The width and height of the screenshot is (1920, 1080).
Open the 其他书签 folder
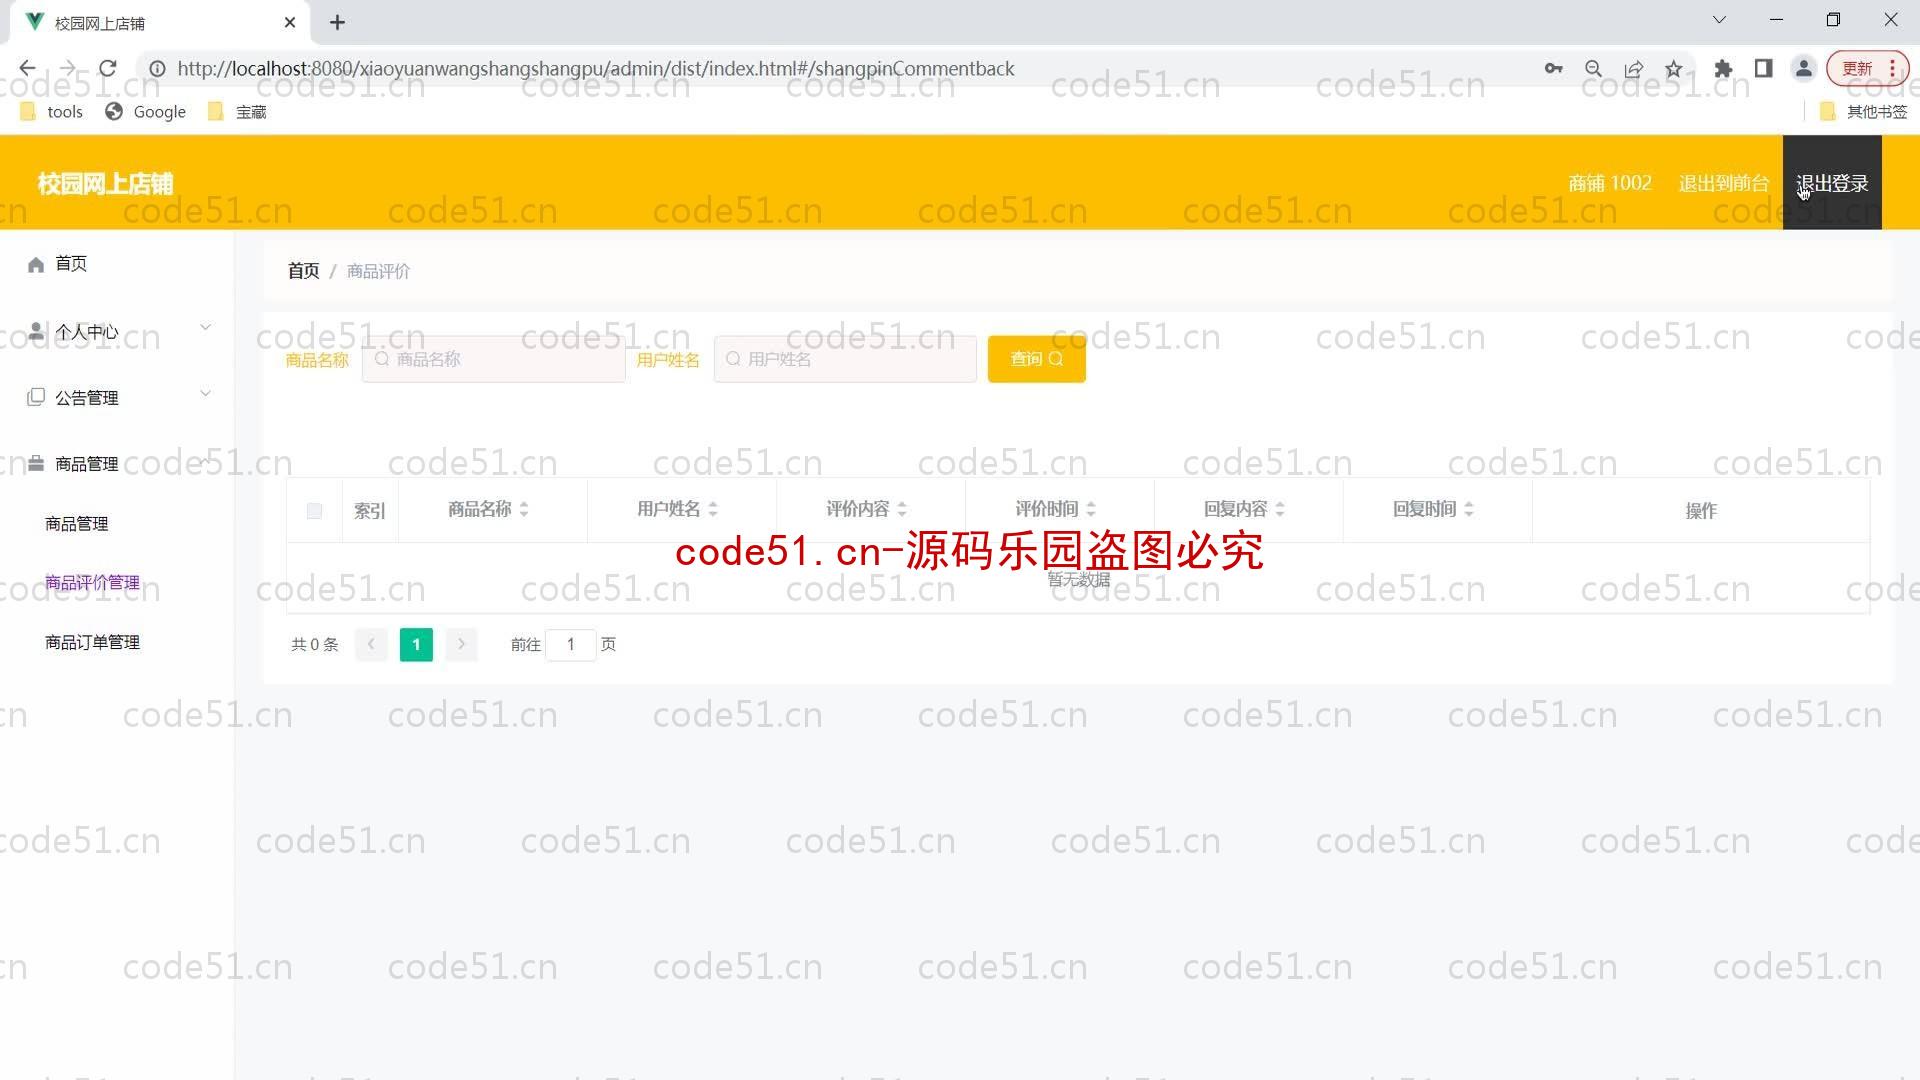1864,112
